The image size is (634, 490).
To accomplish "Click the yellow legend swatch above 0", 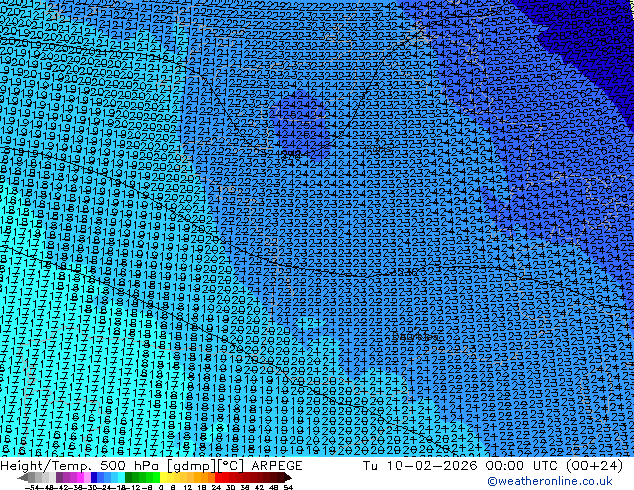I will point(163,477).
